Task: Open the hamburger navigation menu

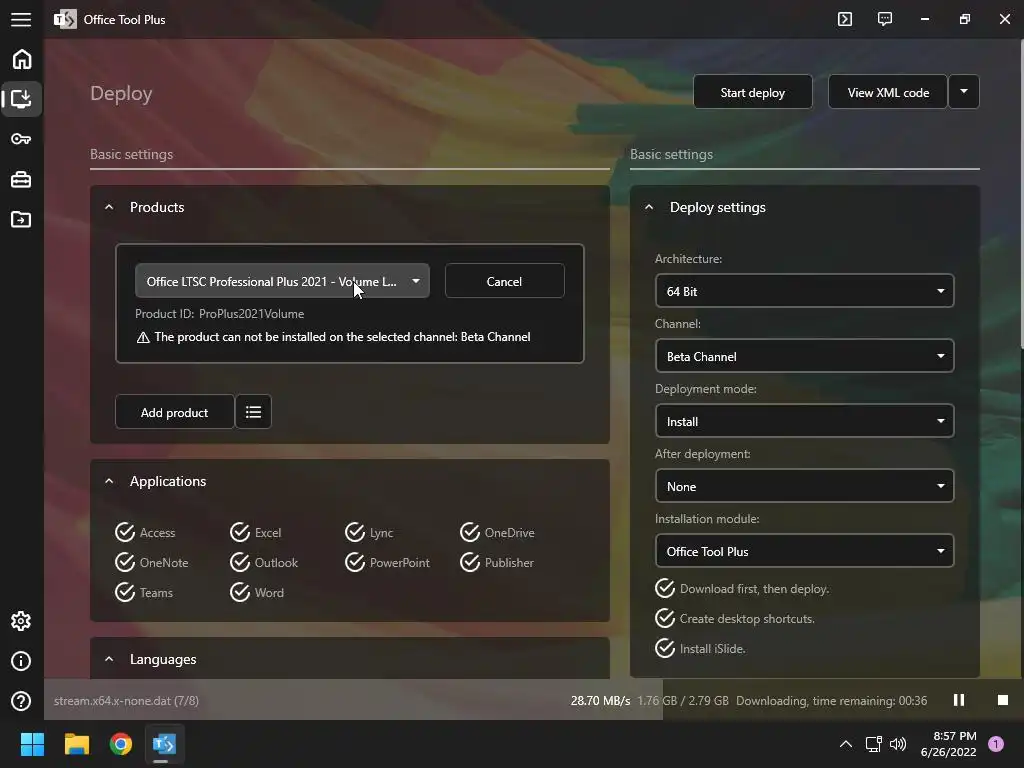Action: (x=21, y=20)
